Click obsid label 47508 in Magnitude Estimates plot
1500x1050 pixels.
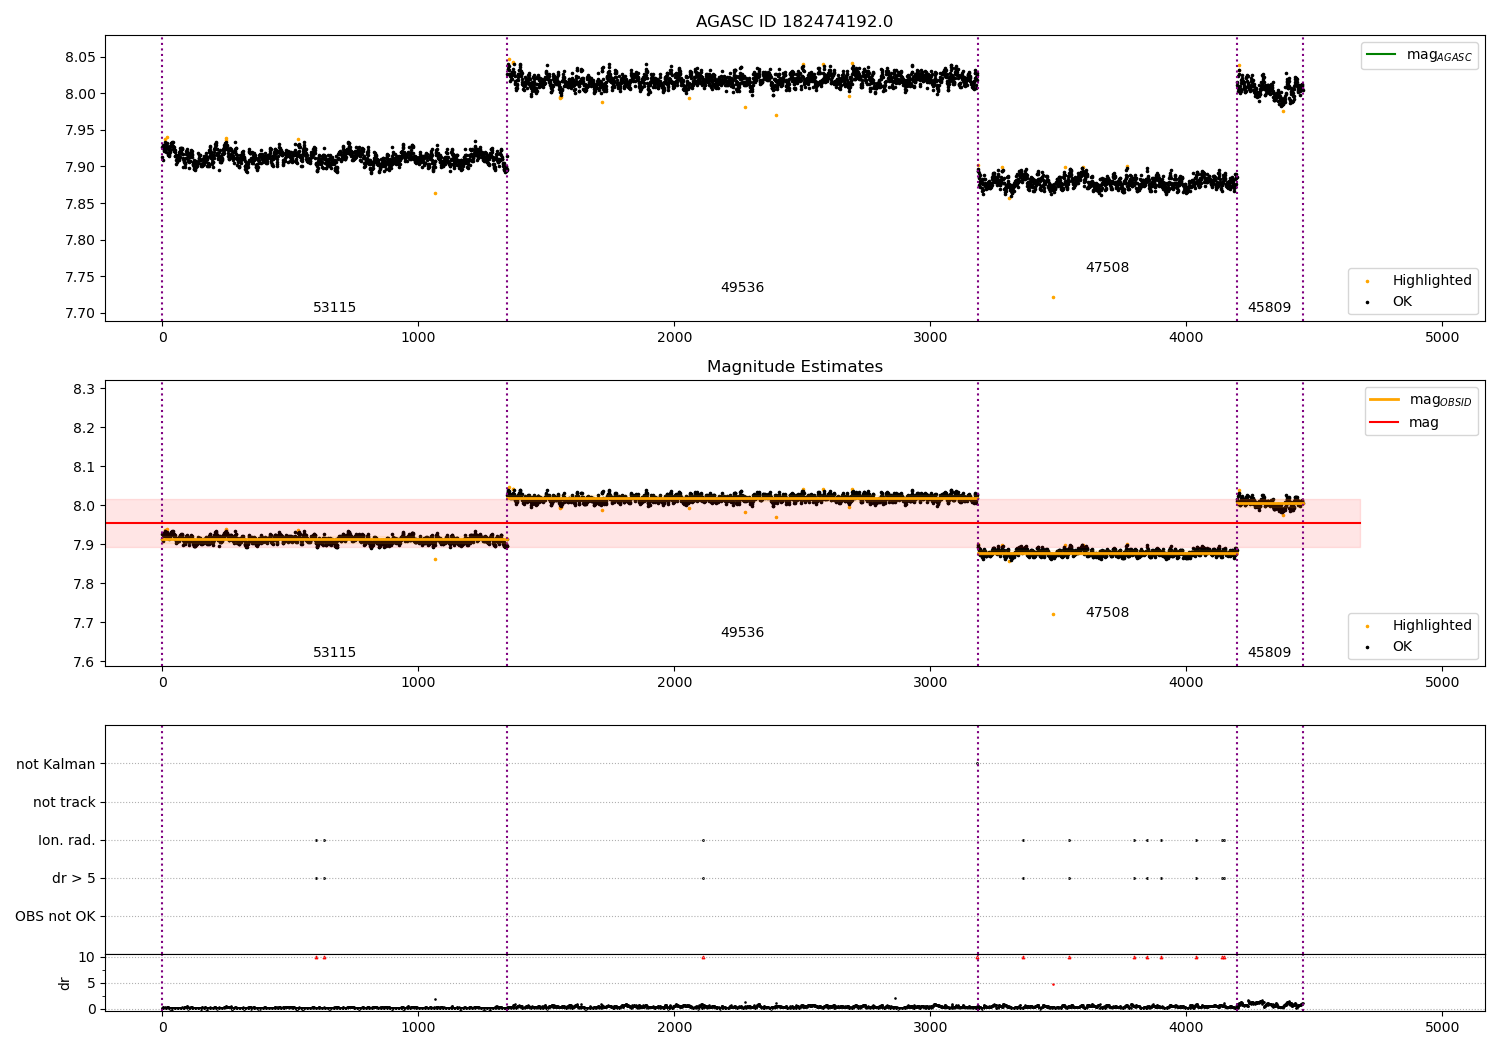(x=1107, y=613)
